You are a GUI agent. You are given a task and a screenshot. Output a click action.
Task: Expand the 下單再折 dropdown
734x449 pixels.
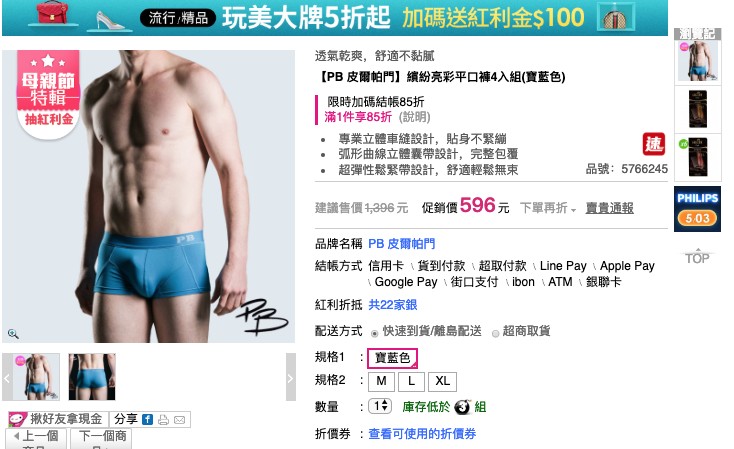tap(548, 208)
